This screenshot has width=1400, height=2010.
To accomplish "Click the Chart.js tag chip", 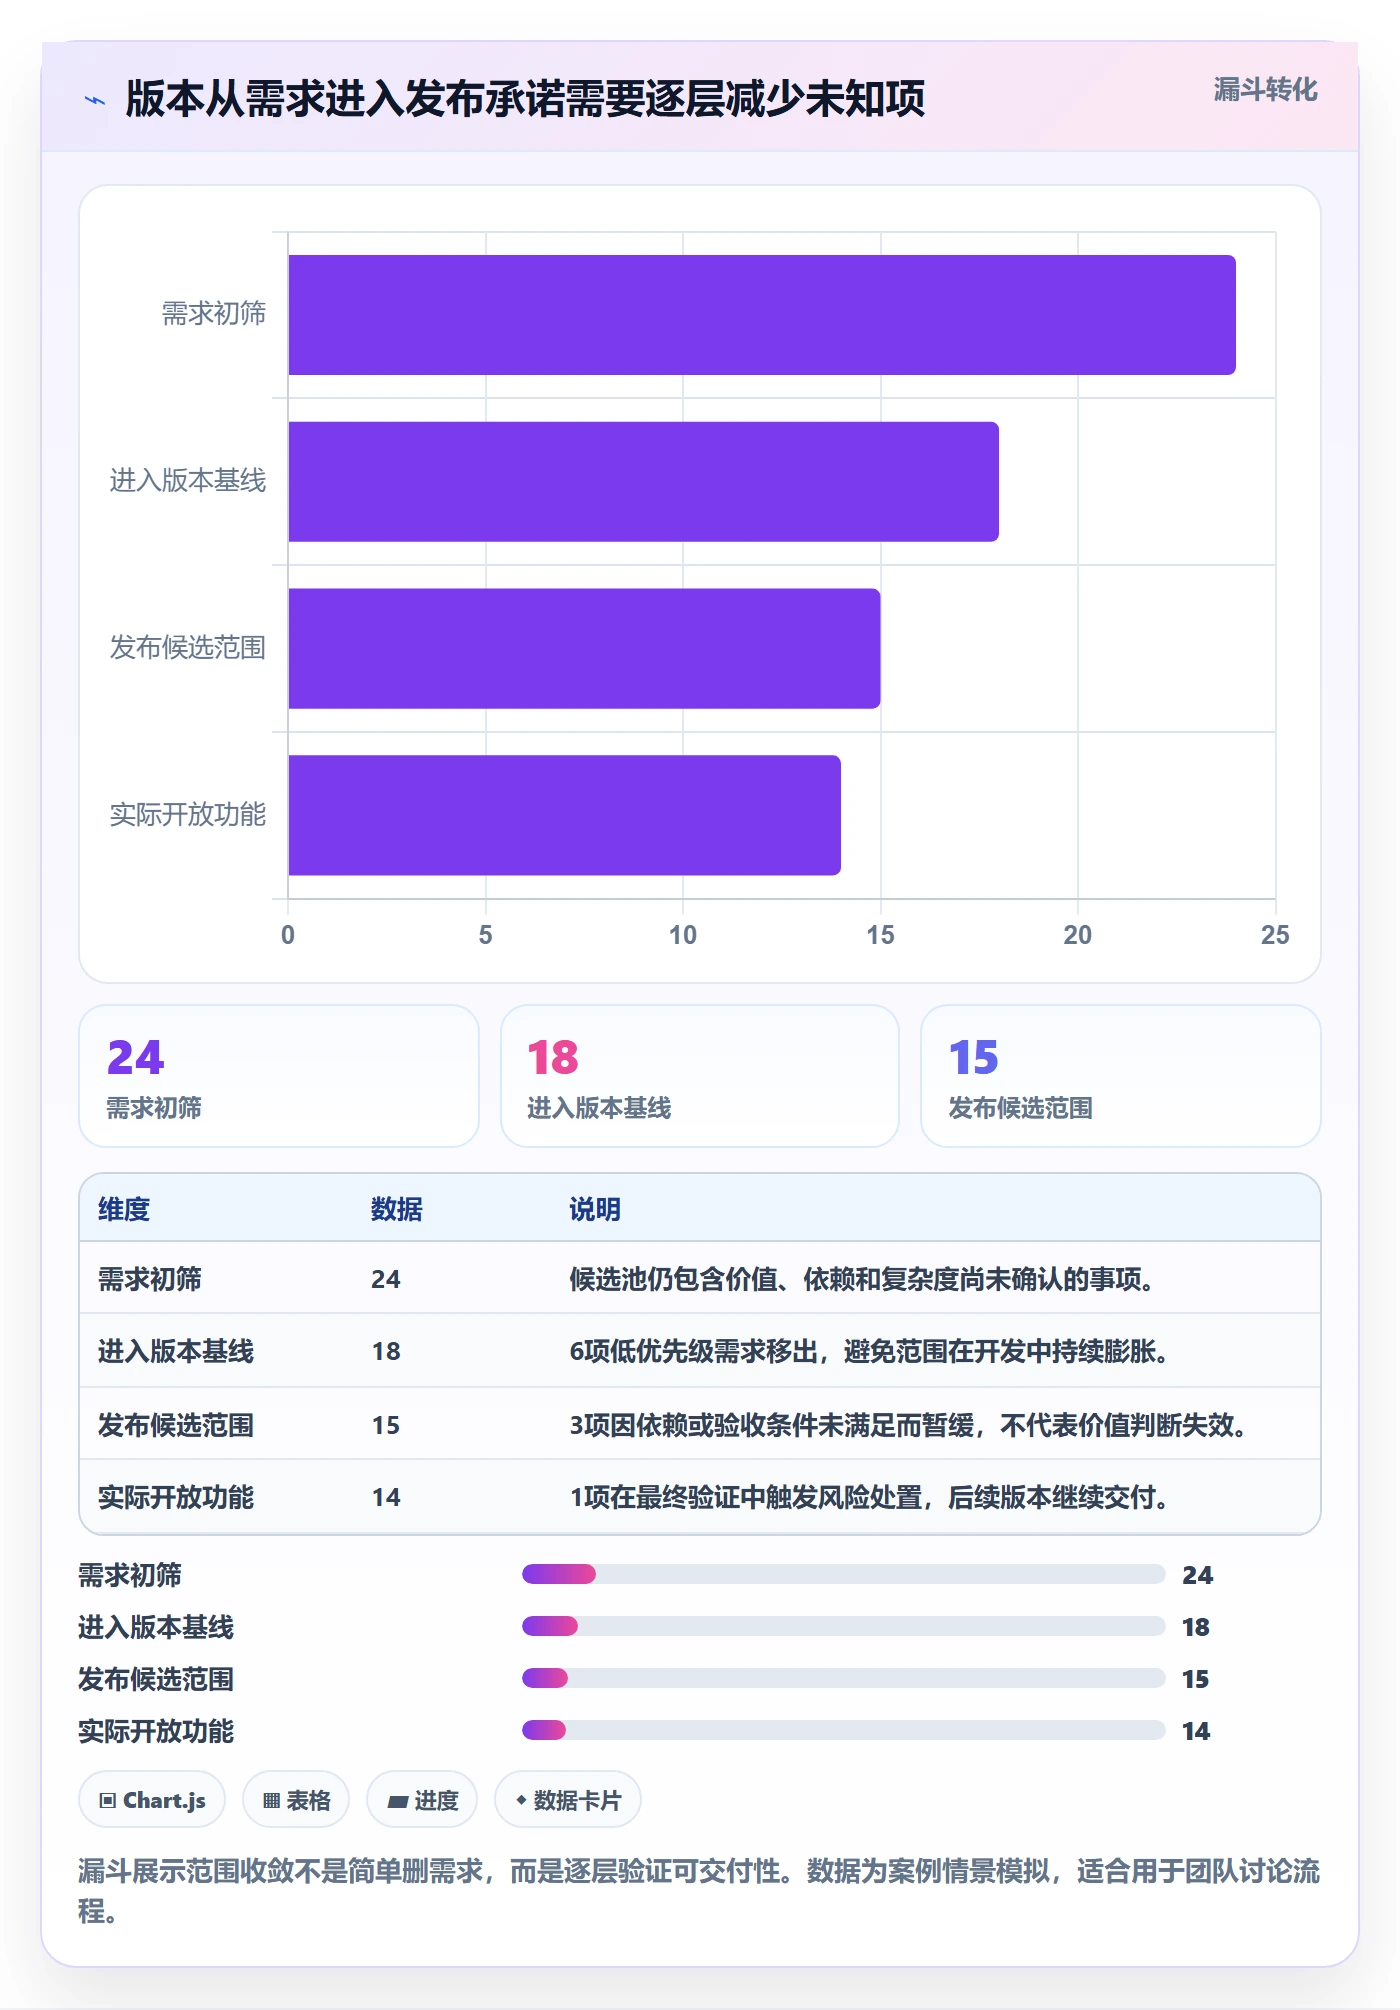I will (152, 1800).
